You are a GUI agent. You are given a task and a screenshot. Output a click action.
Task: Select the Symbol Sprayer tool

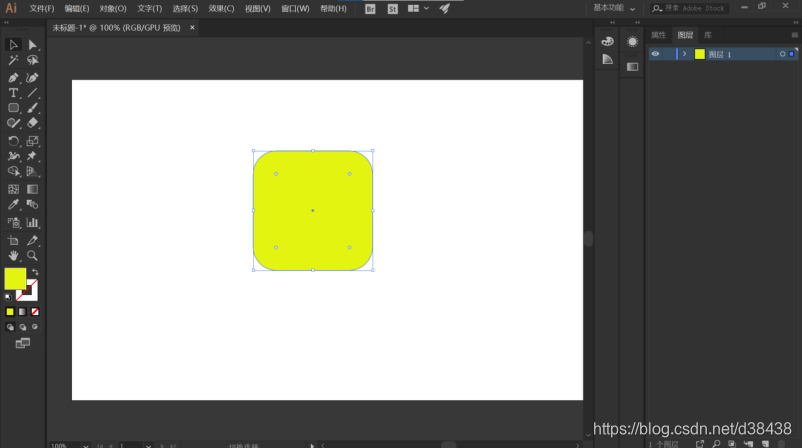pos(13,222)
